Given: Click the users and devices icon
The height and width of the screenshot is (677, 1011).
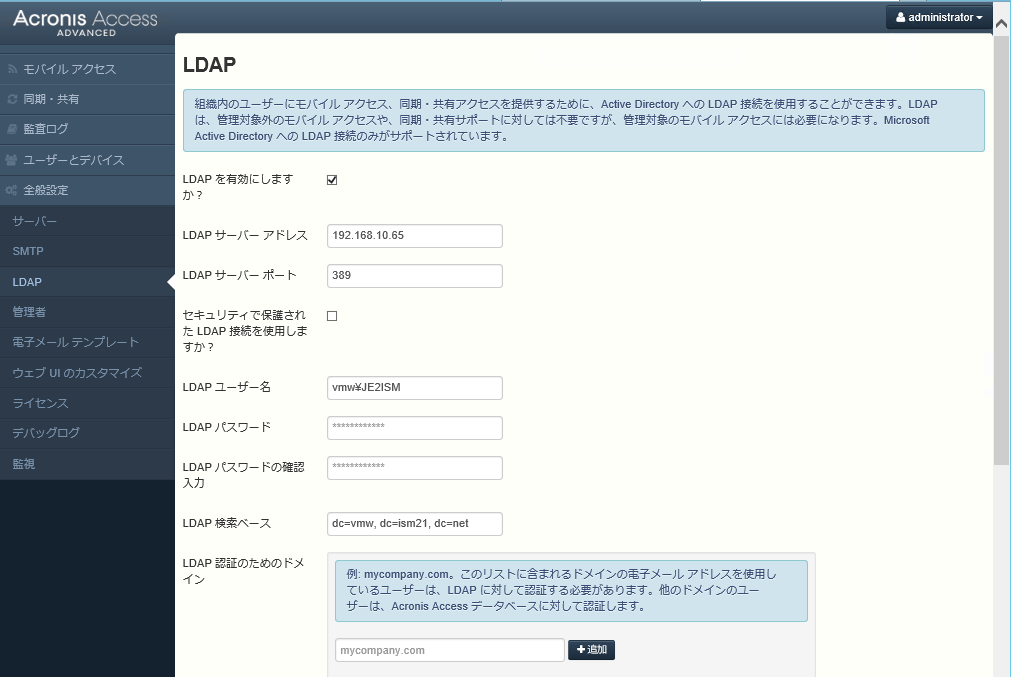Looking at the screenshot, I should (x=13, y=160).
